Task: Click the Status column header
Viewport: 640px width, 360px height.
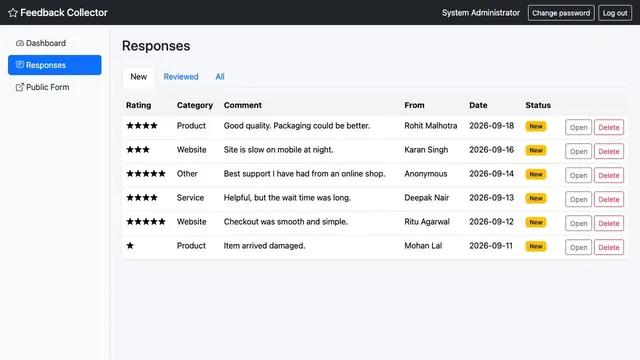Action: pyautogui.click(x=538, y=105)
